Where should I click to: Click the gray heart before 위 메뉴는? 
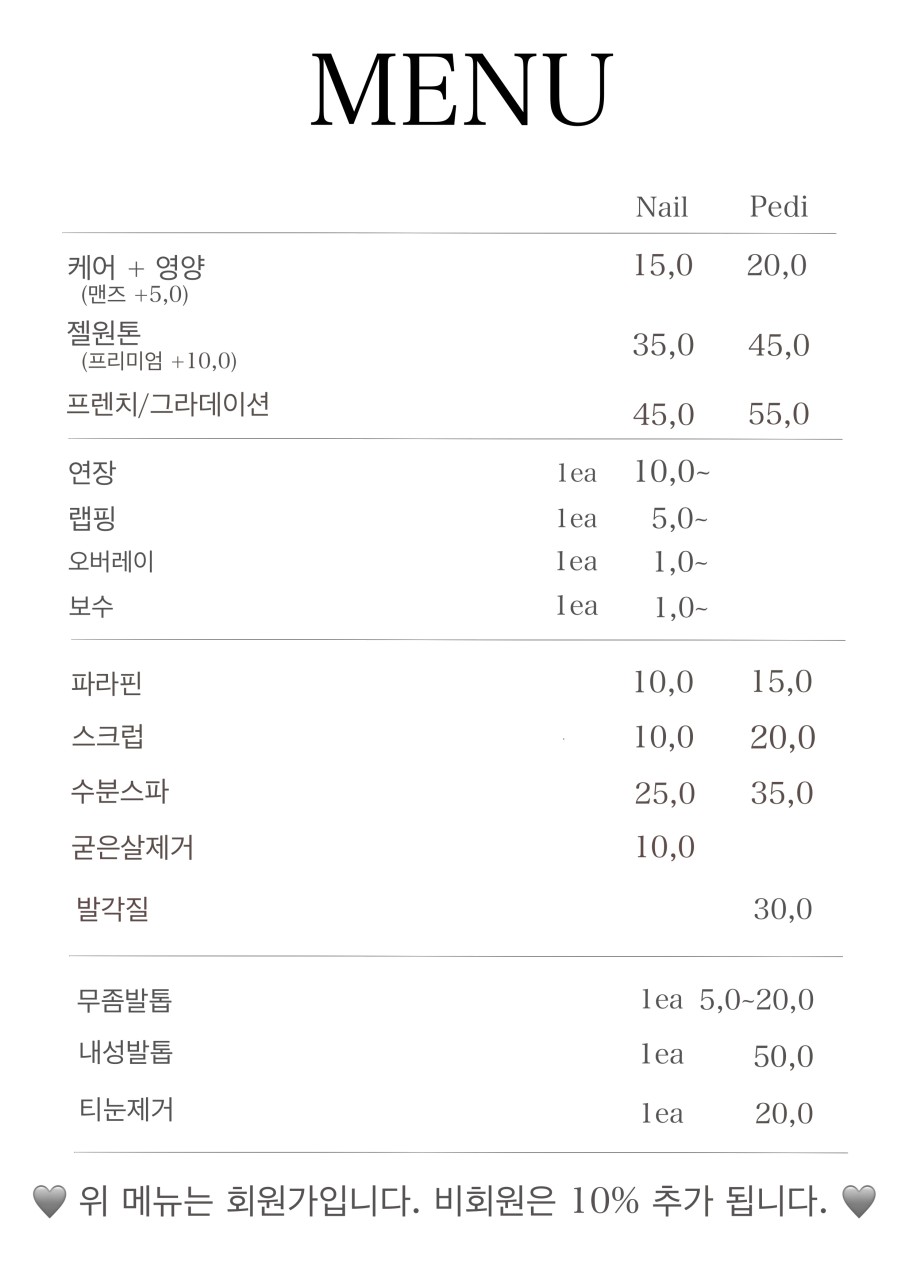(x=49, y=1200)
